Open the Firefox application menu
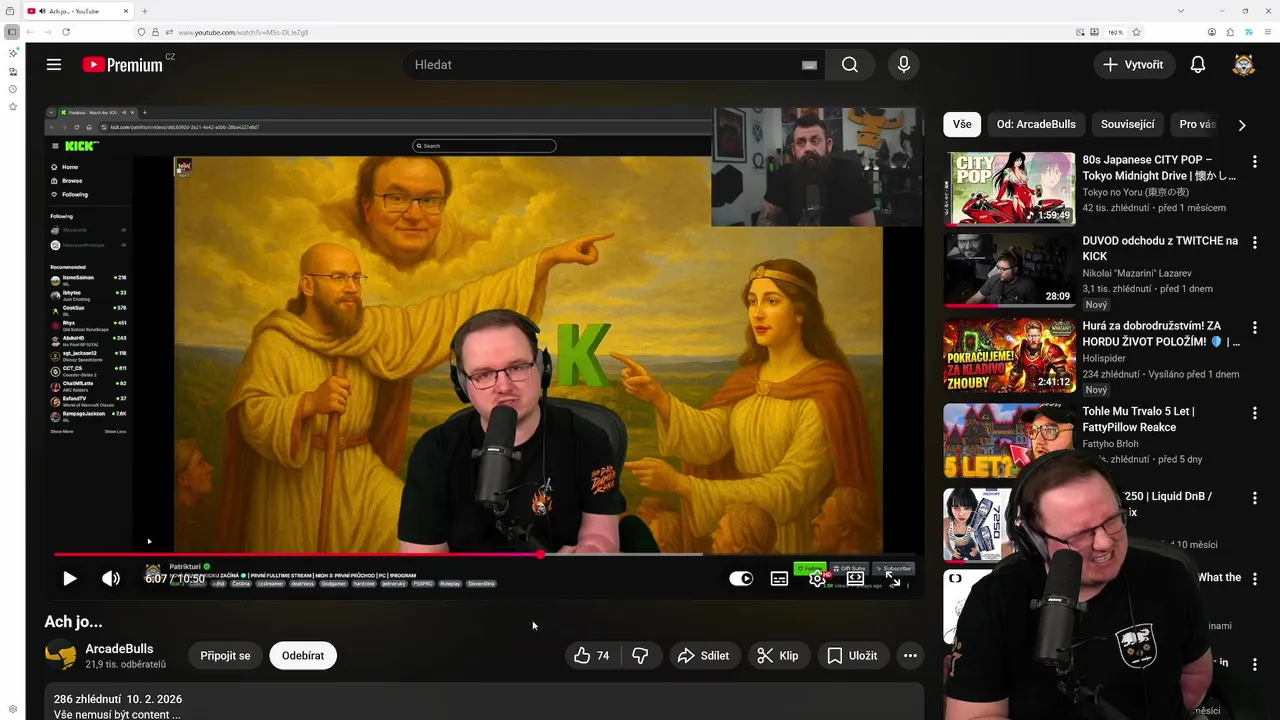 point(1266,32)
